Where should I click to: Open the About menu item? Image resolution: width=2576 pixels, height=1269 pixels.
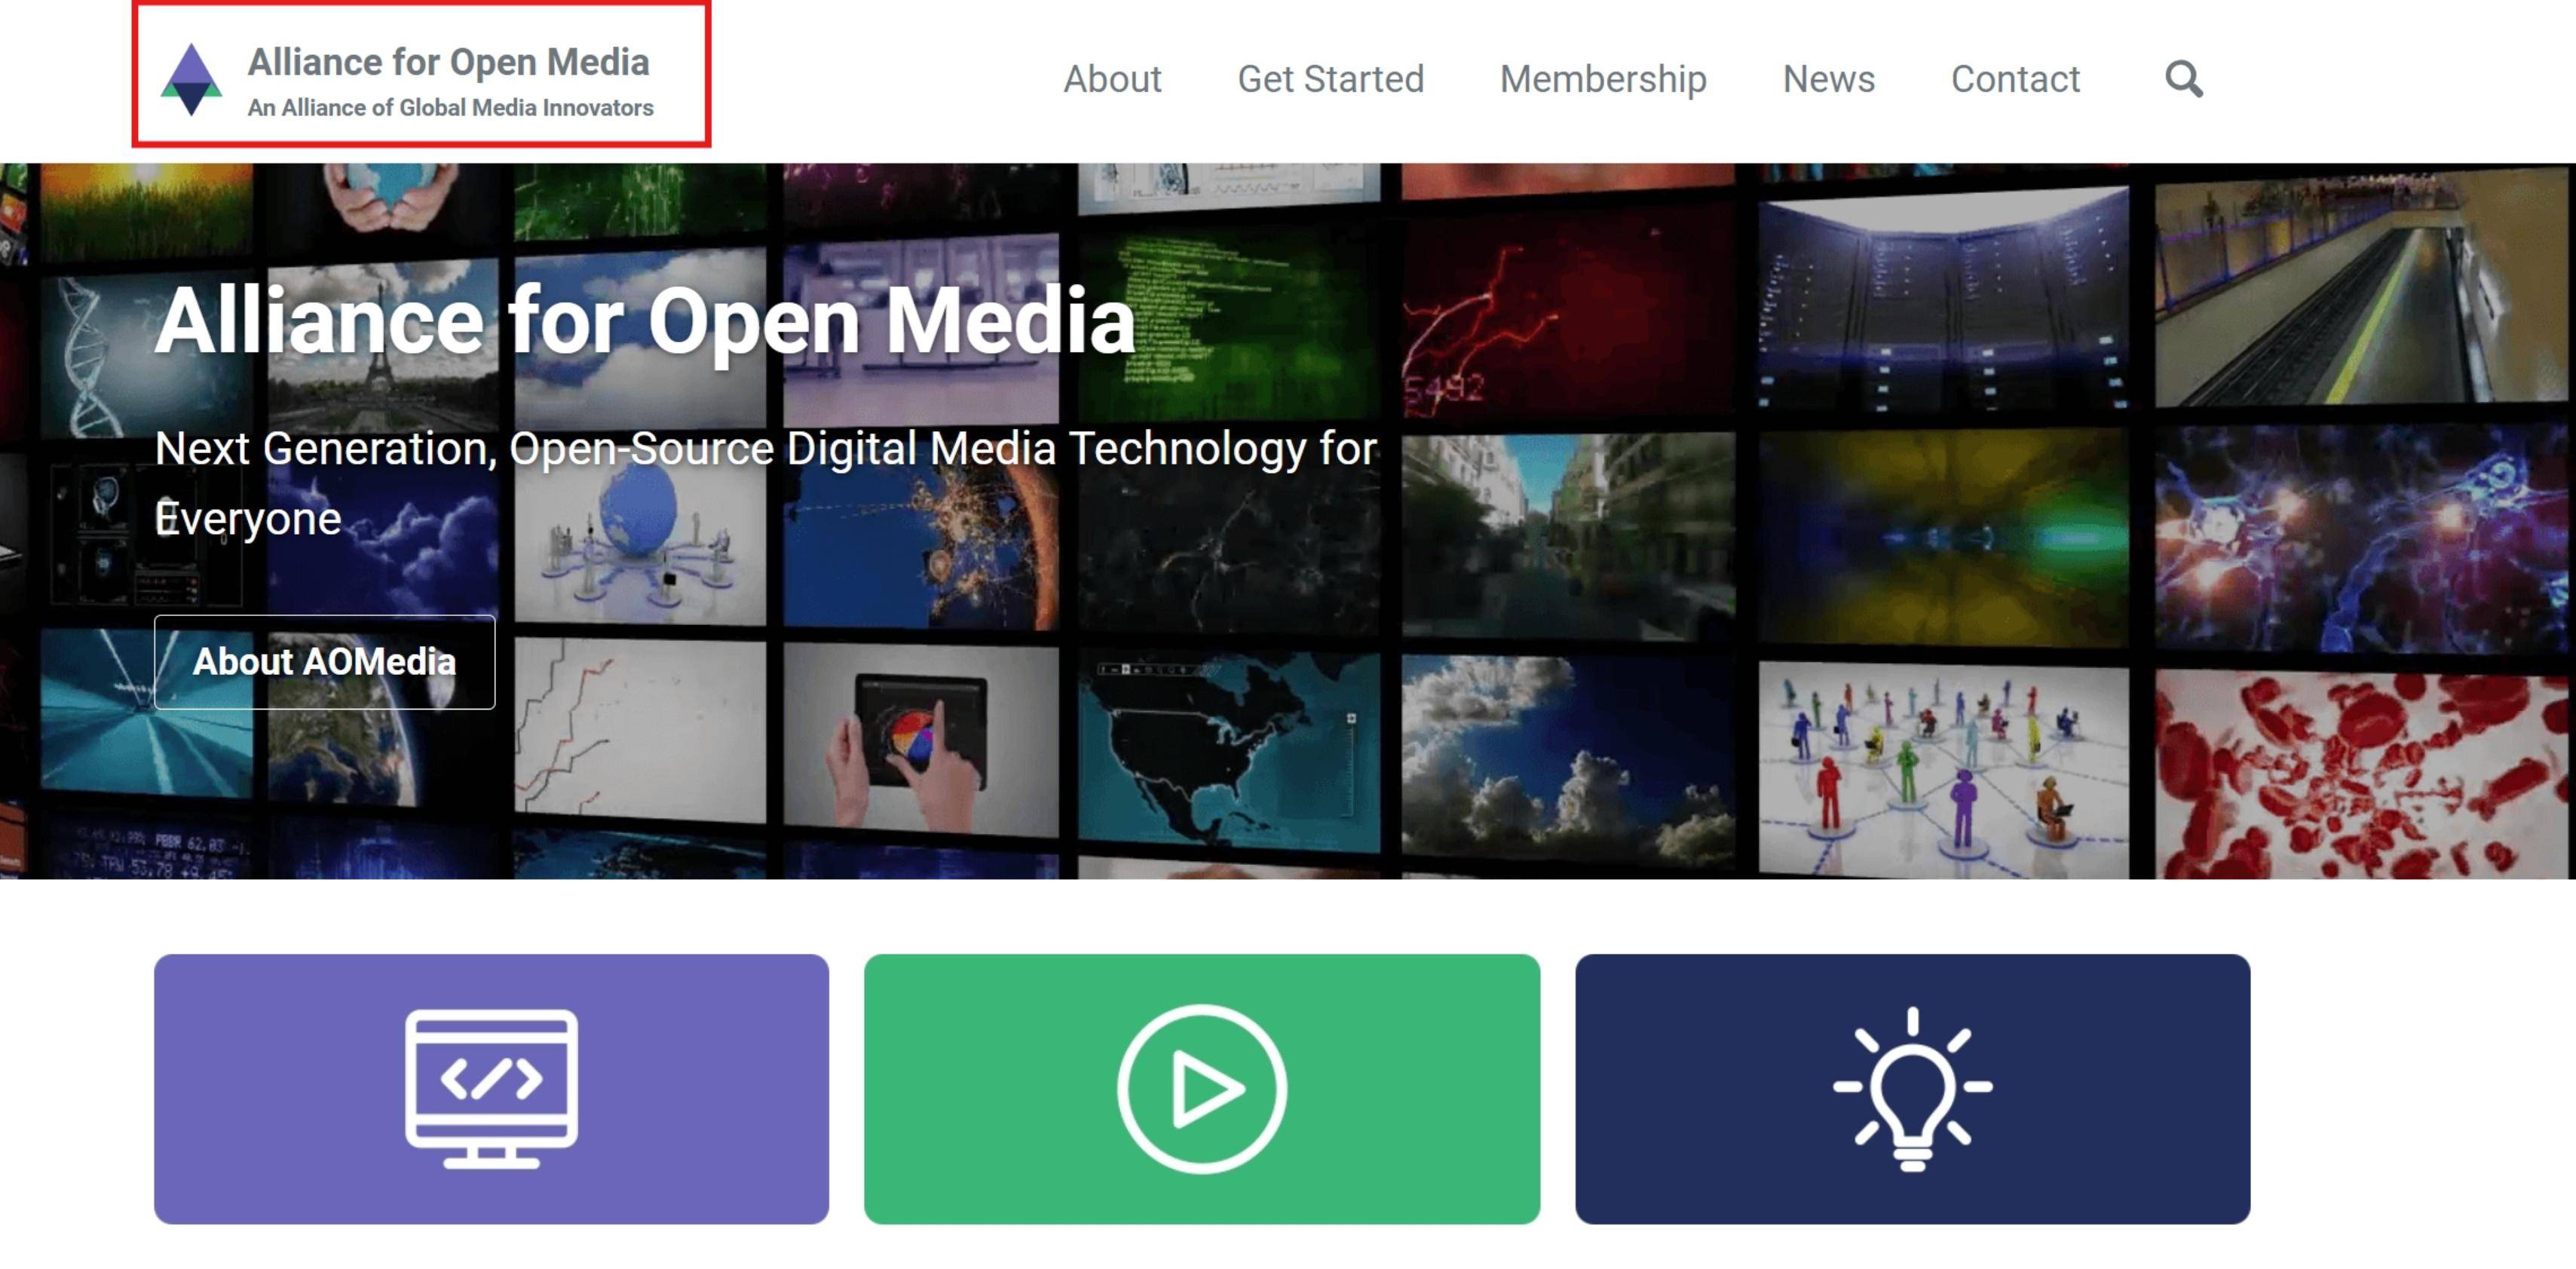pyautogui.click(x=1112, y=79)
